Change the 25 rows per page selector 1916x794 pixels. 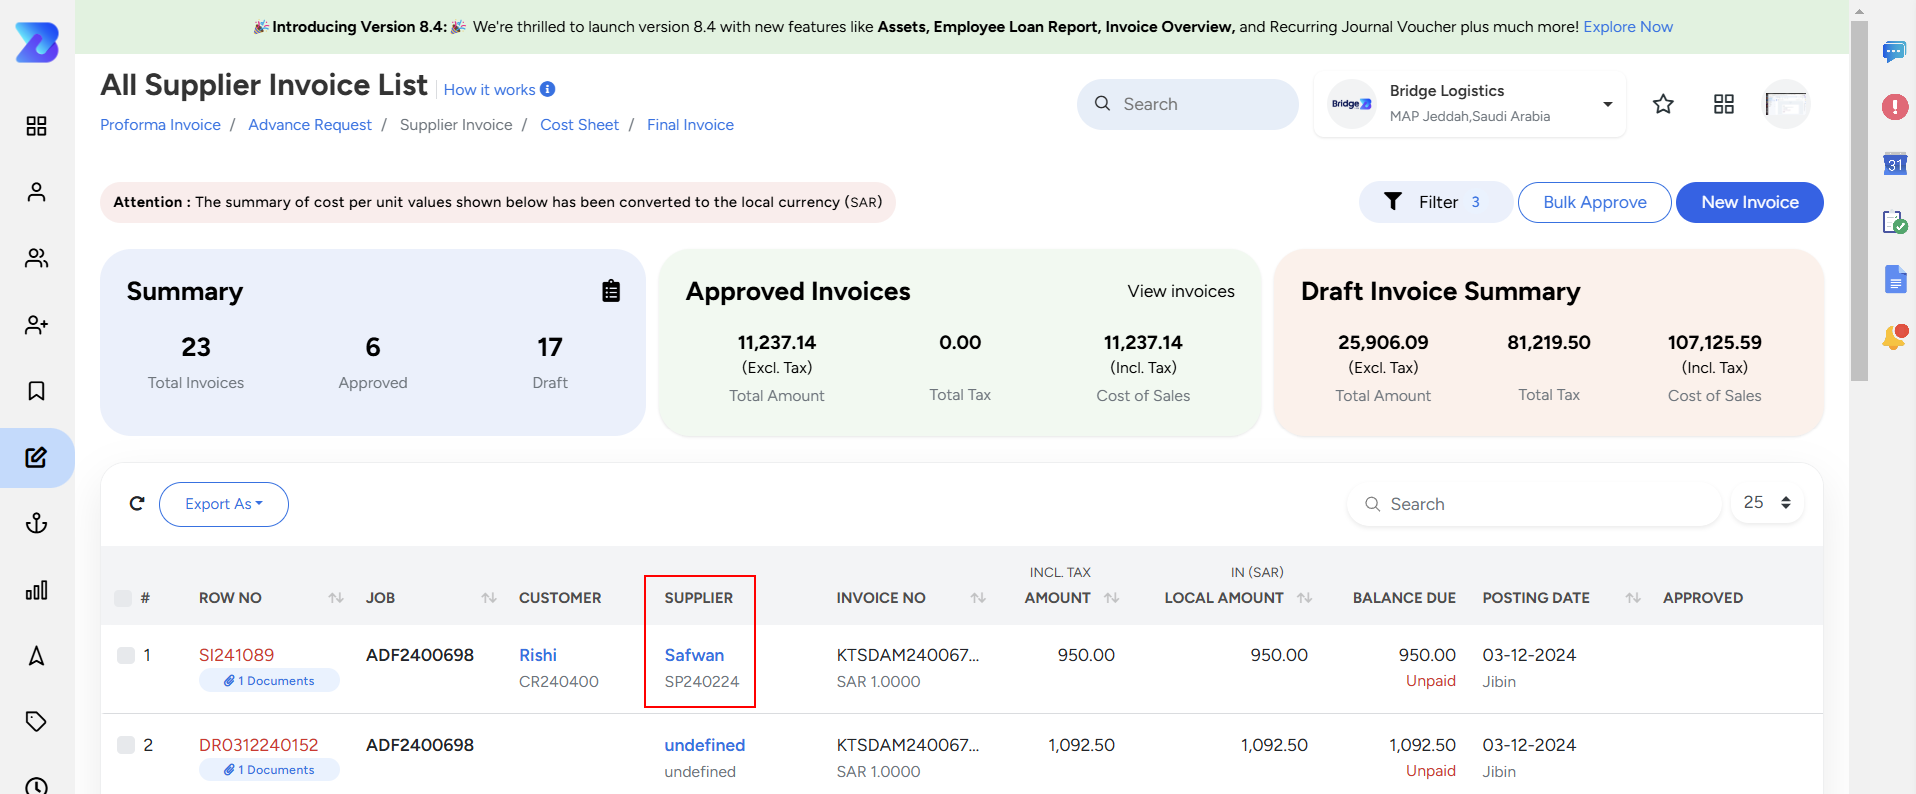(x=1767, y=503)
